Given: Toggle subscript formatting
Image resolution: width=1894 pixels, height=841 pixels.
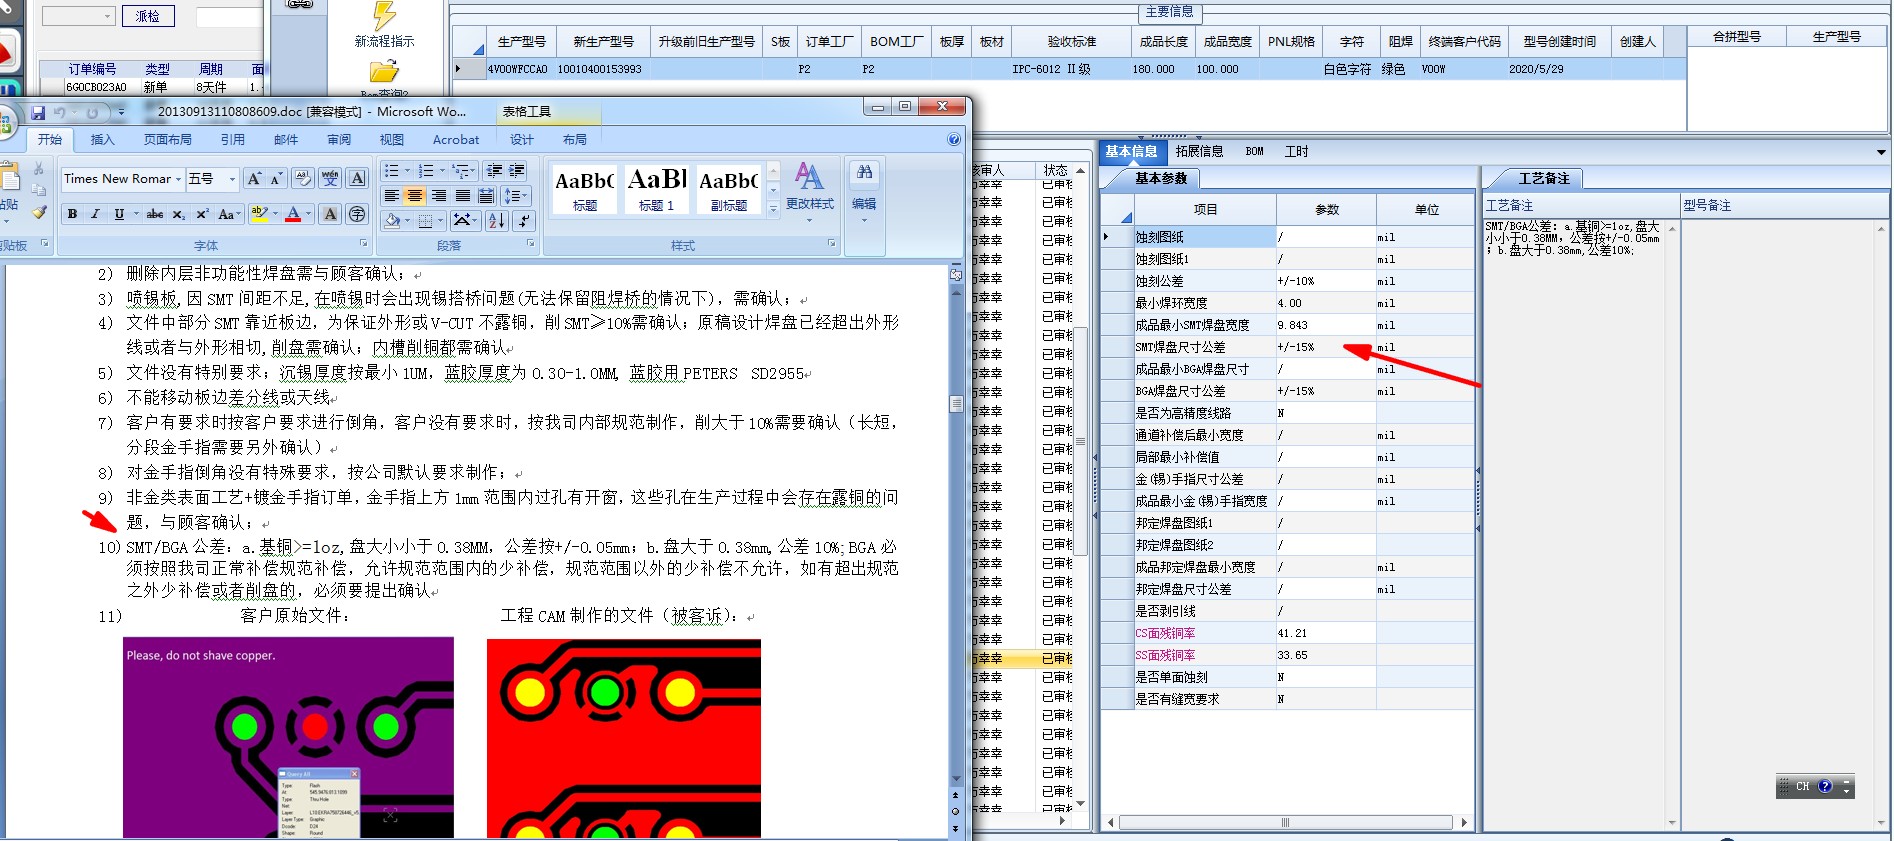Looking at the screenshot, I should (x=178, y=214).
